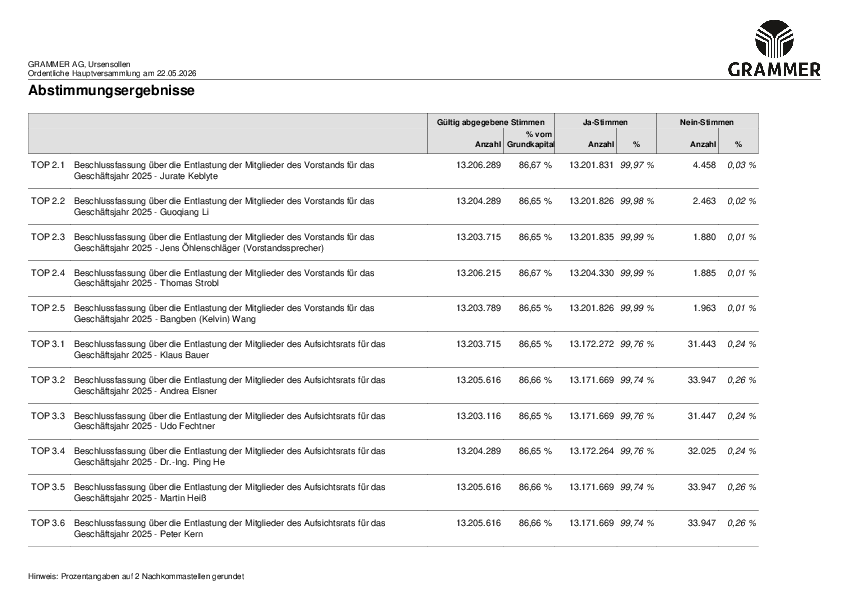Click value 13.206.289 in TOP 2.1

click(478, 165)
